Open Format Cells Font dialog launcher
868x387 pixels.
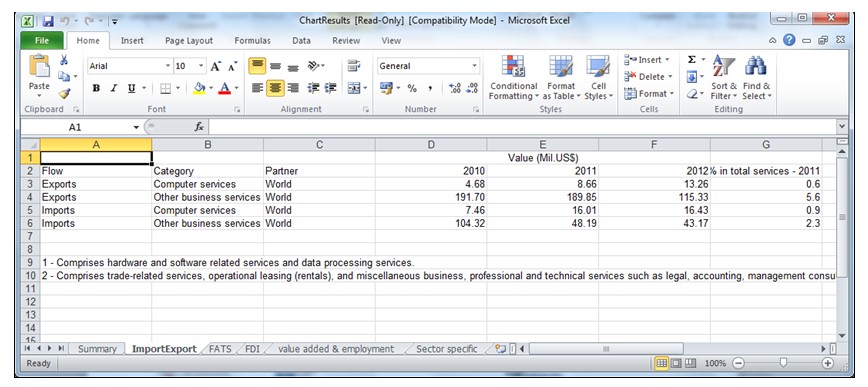[x=237, y=110]
